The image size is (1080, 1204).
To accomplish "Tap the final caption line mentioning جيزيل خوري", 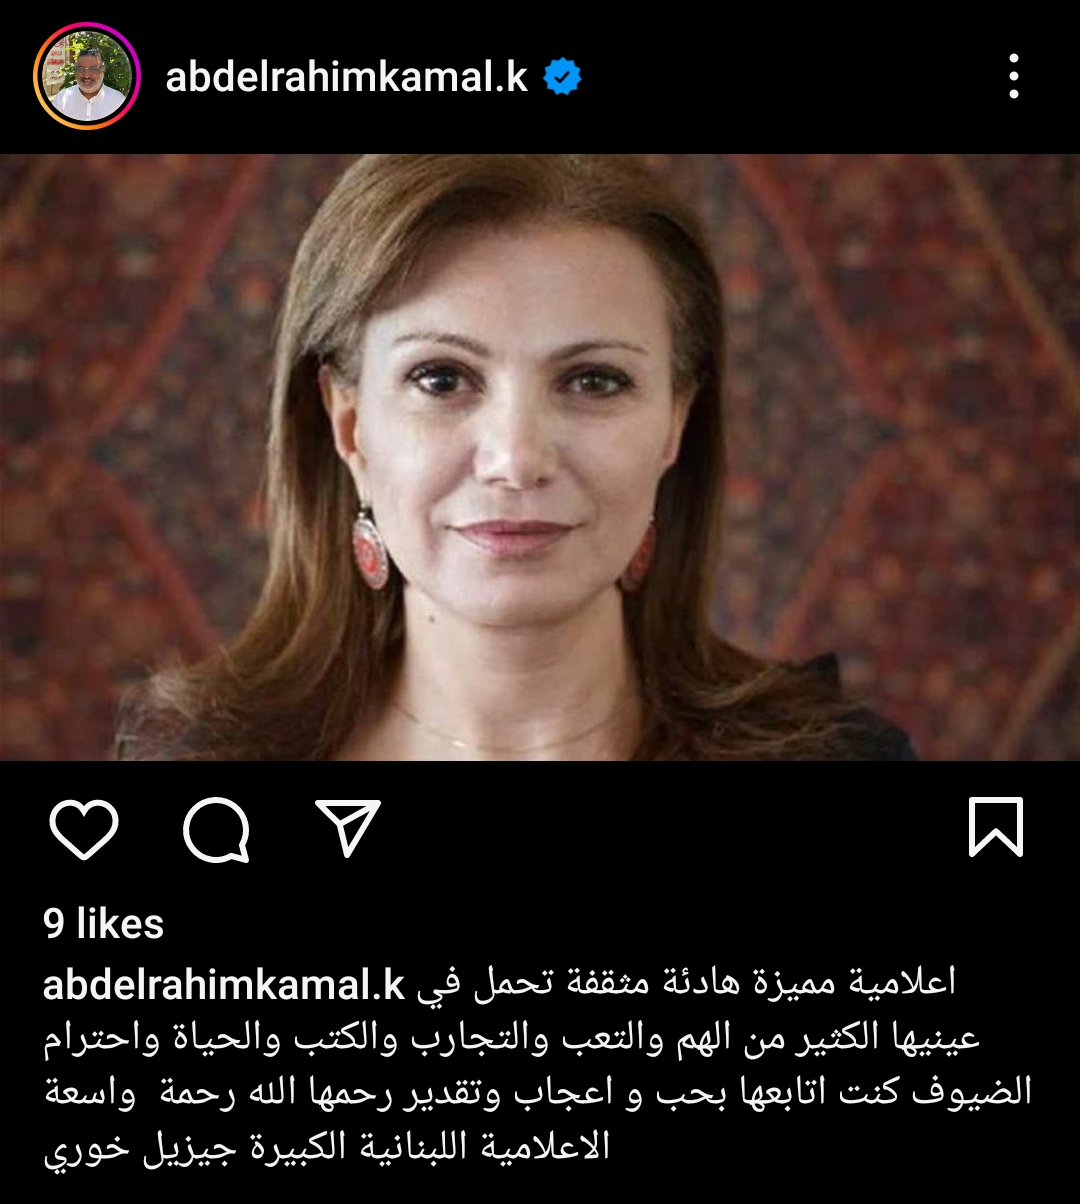I will pyautogui.click(x=326, y=1144).
